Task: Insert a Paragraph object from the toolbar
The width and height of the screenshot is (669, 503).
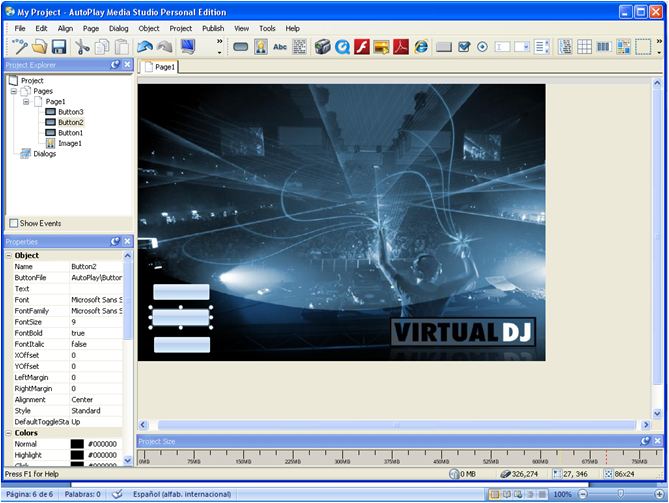Action: [300, 47]
